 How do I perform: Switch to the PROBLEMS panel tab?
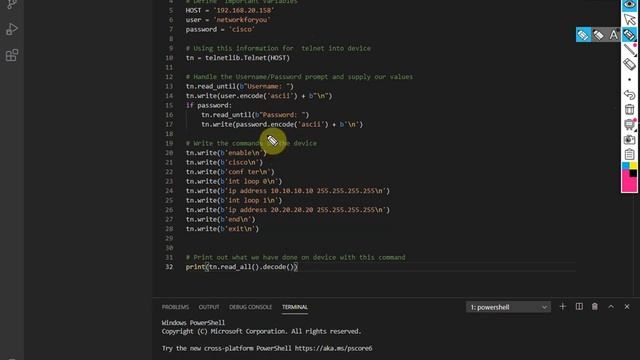click(x=175, y=307)
